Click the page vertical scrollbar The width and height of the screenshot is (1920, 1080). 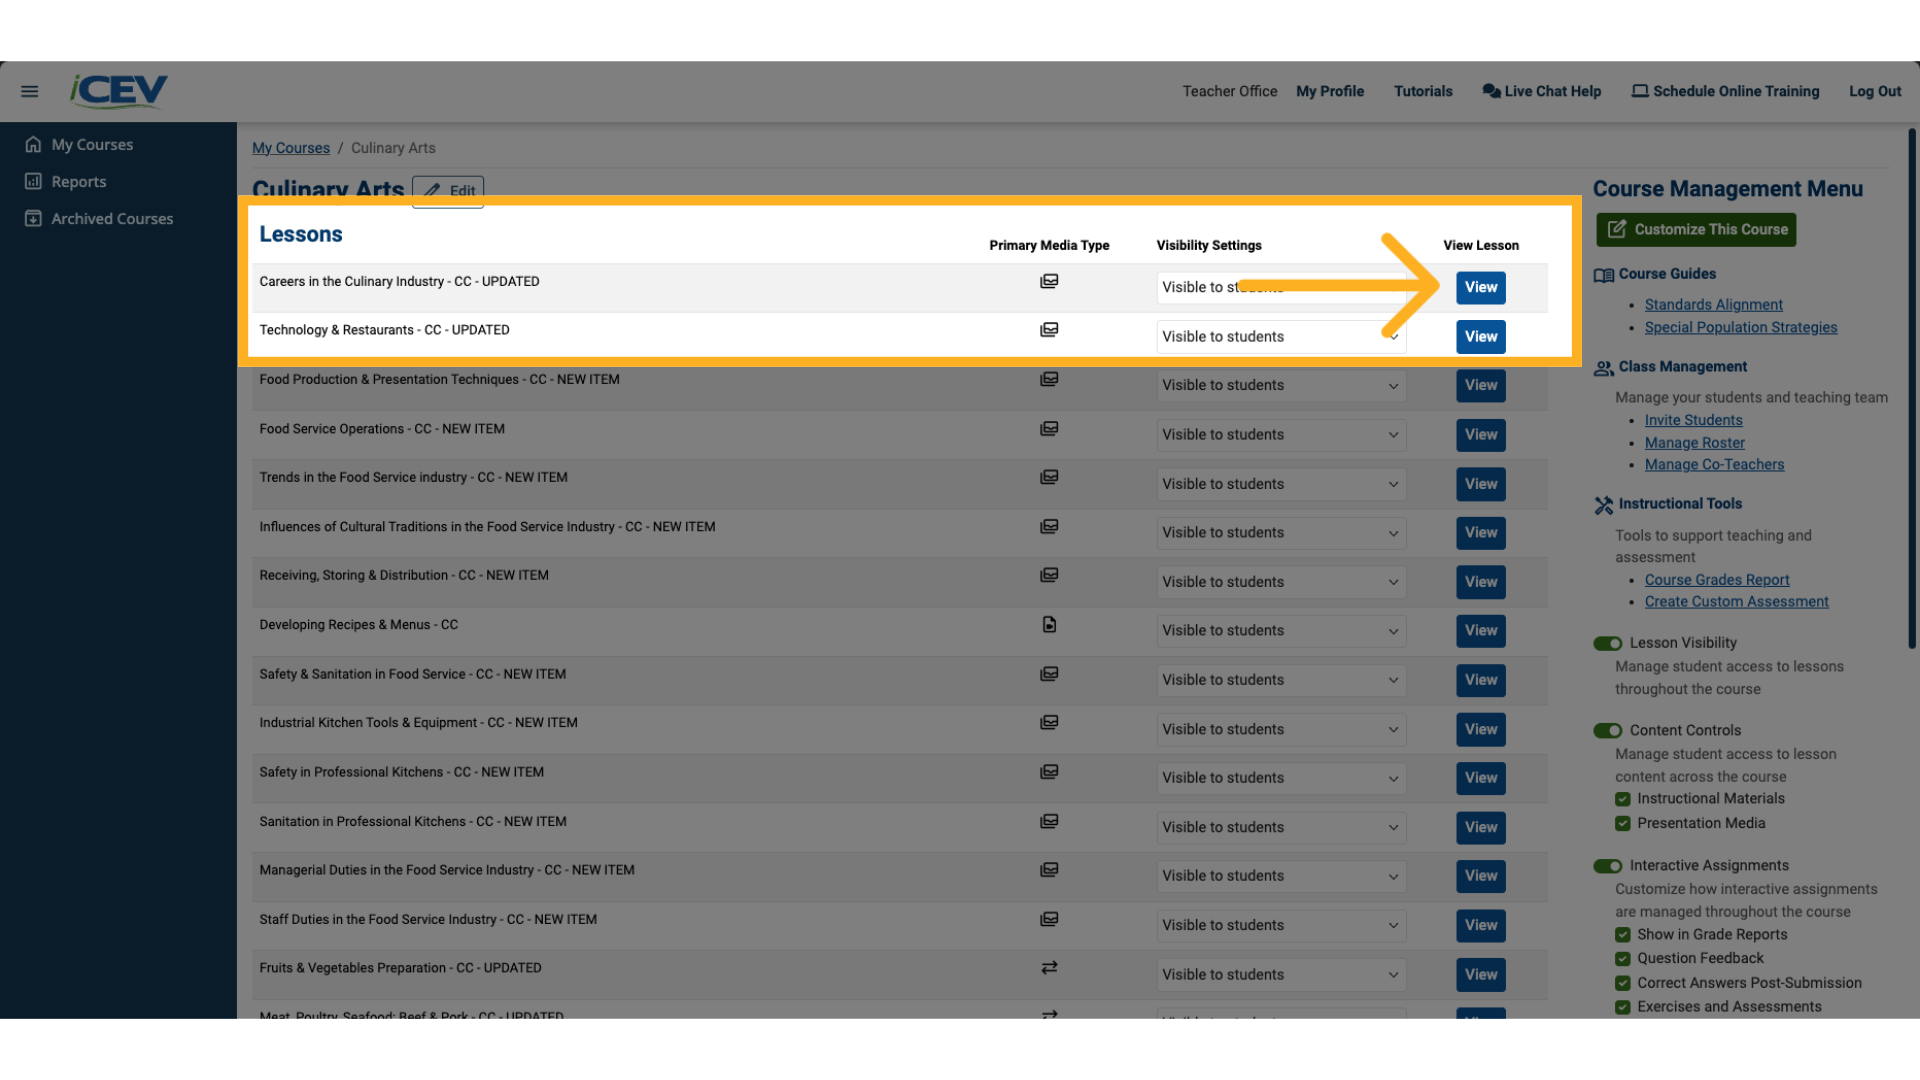1912,390
